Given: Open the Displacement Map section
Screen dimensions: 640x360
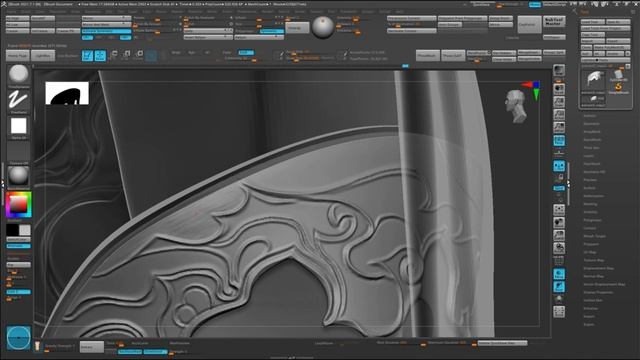Looking at the screenshot, I should pyautogui.click(x=598, y=268).
